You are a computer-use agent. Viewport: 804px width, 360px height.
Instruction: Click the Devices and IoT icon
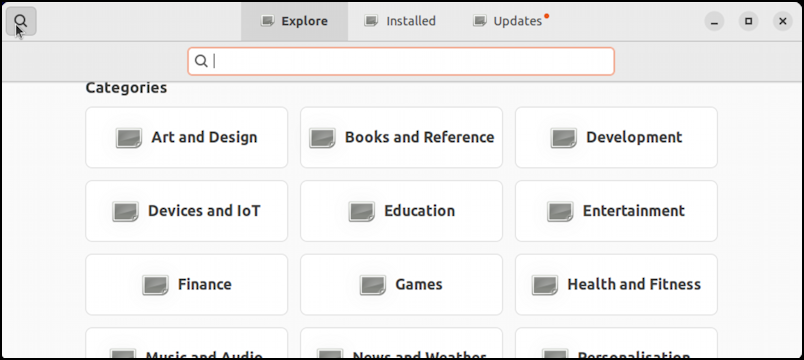tap(125, 211)
